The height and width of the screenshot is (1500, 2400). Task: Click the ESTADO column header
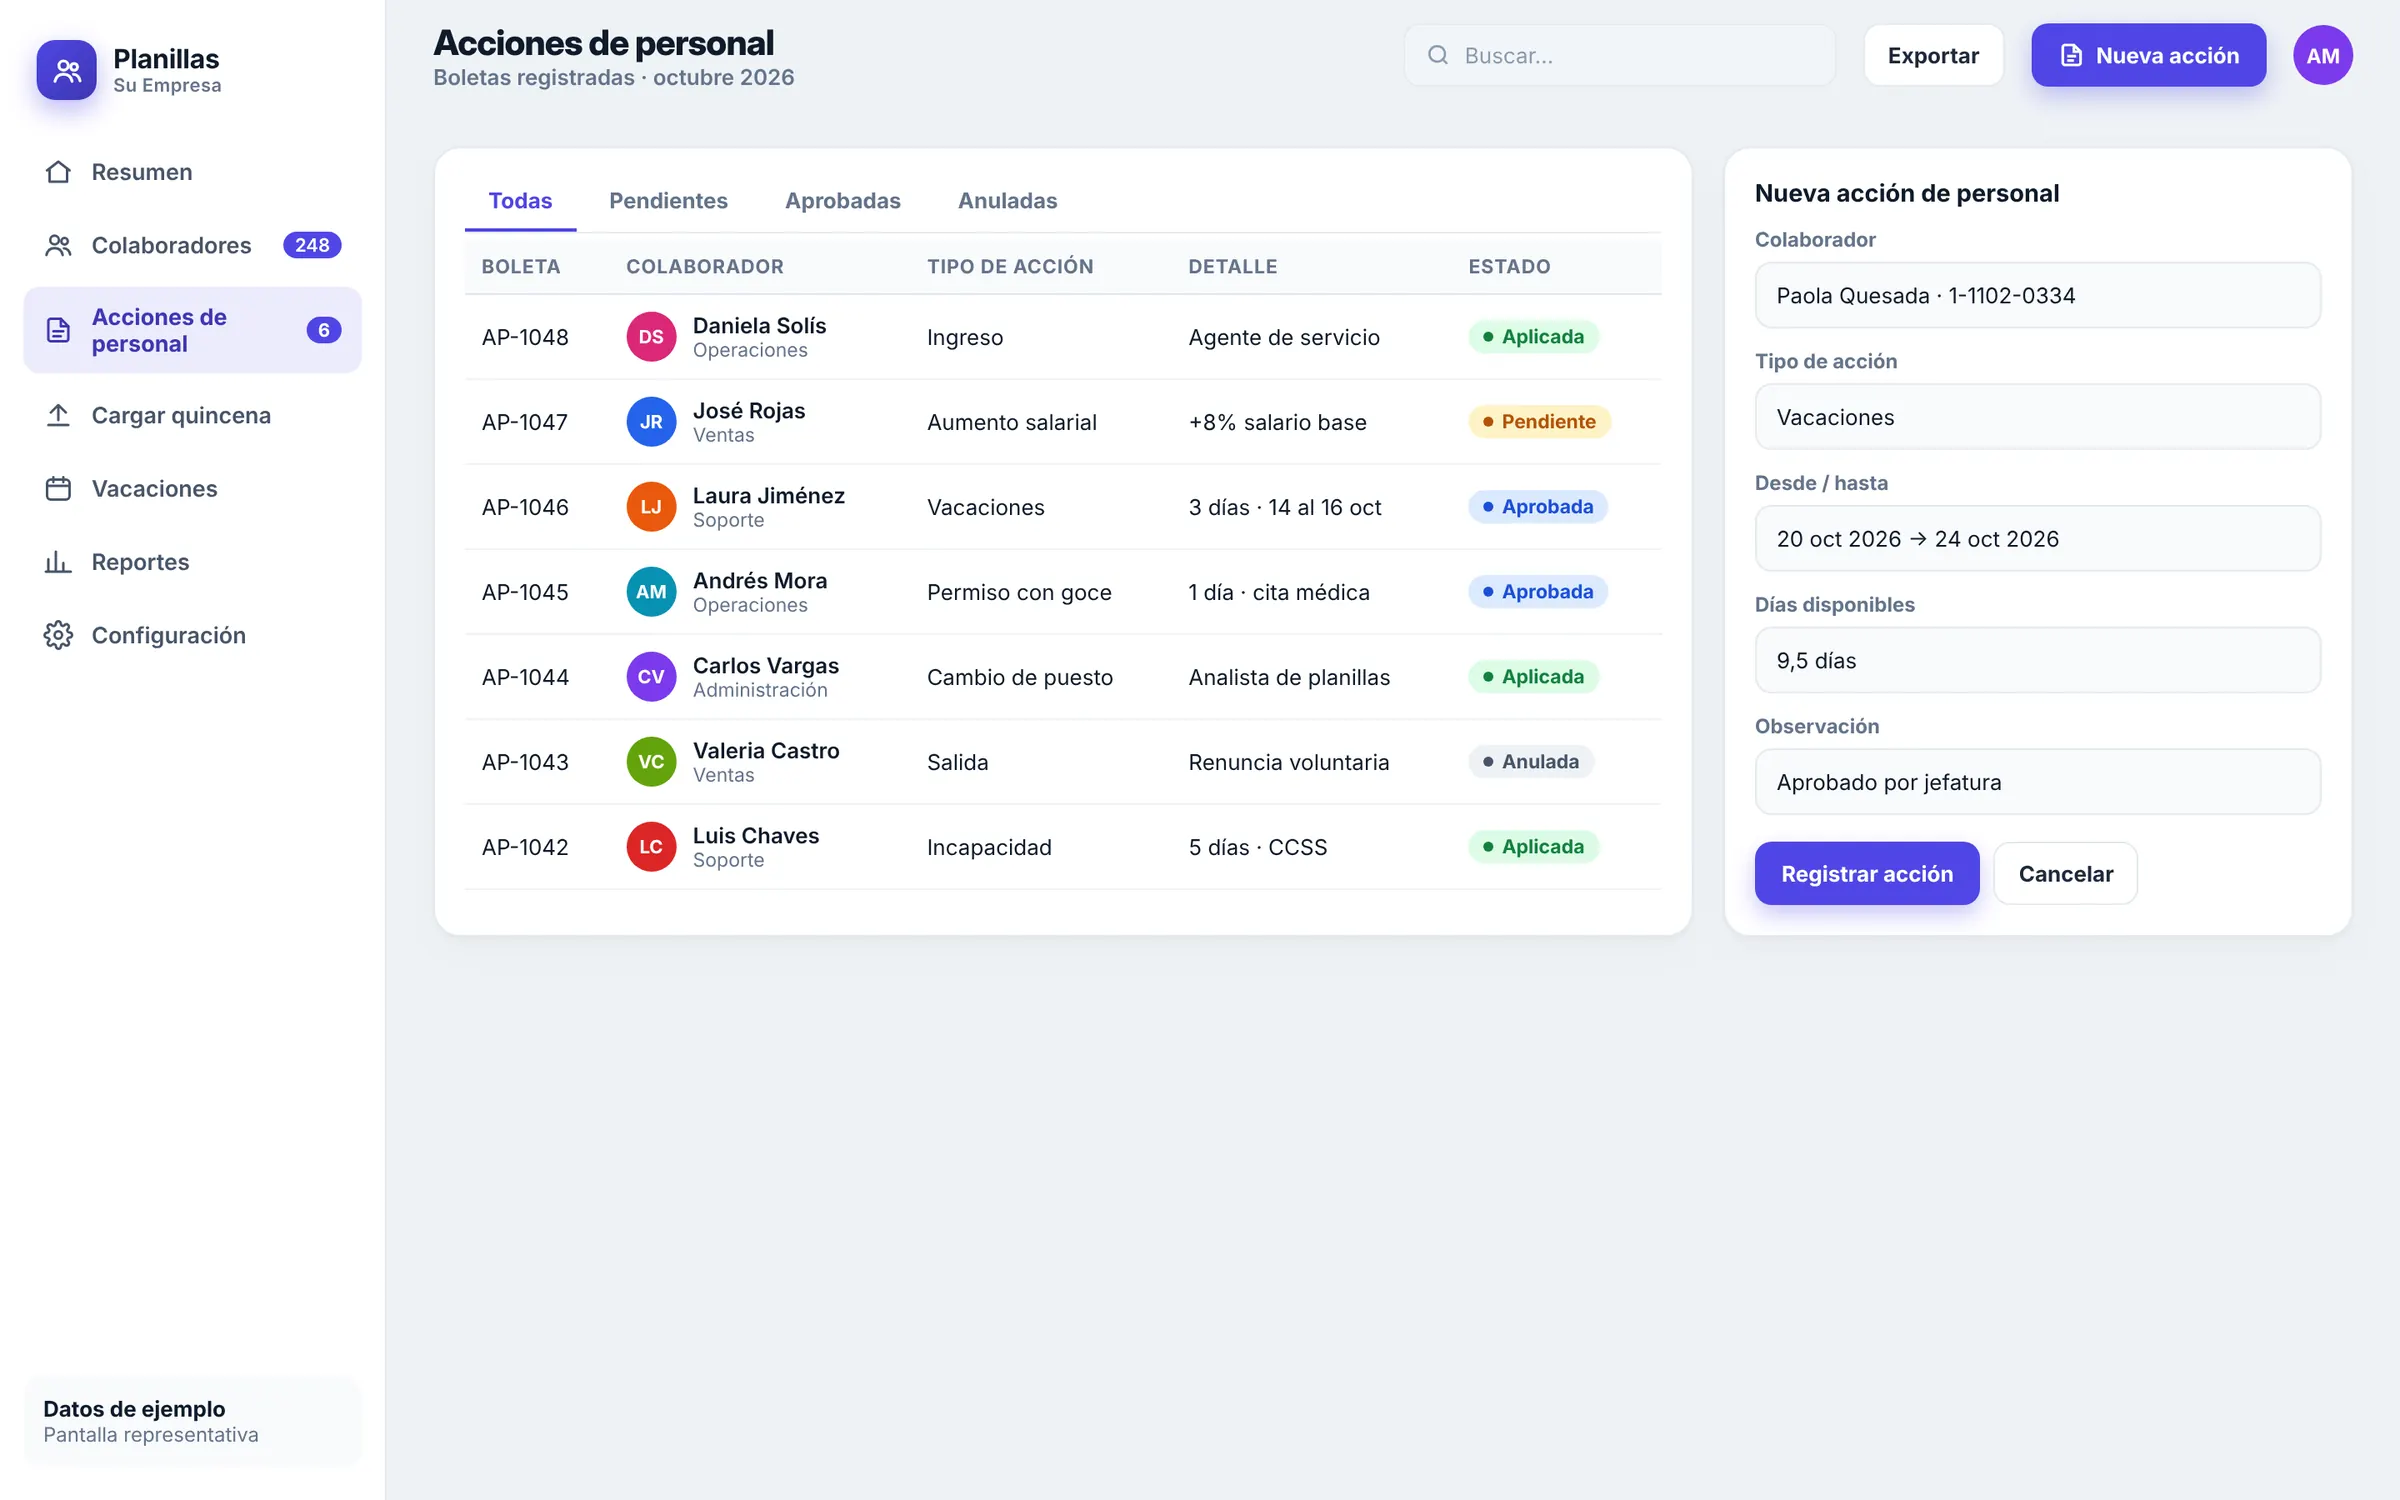click(1509, 266)
